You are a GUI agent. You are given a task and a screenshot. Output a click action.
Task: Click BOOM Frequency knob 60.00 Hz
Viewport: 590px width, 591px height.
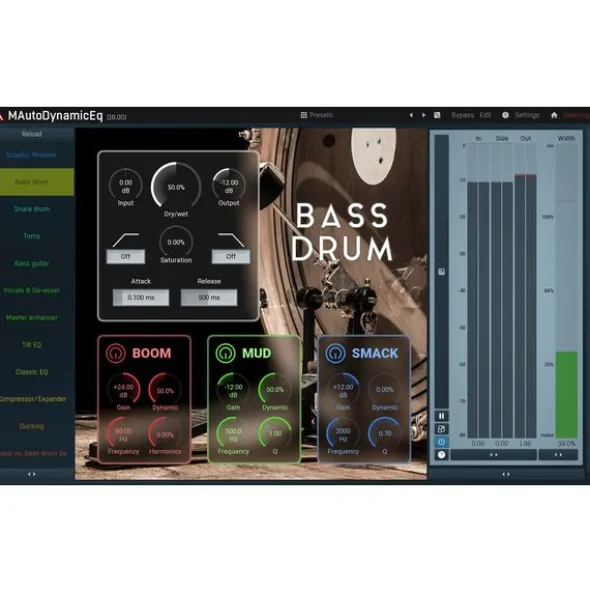124,433
